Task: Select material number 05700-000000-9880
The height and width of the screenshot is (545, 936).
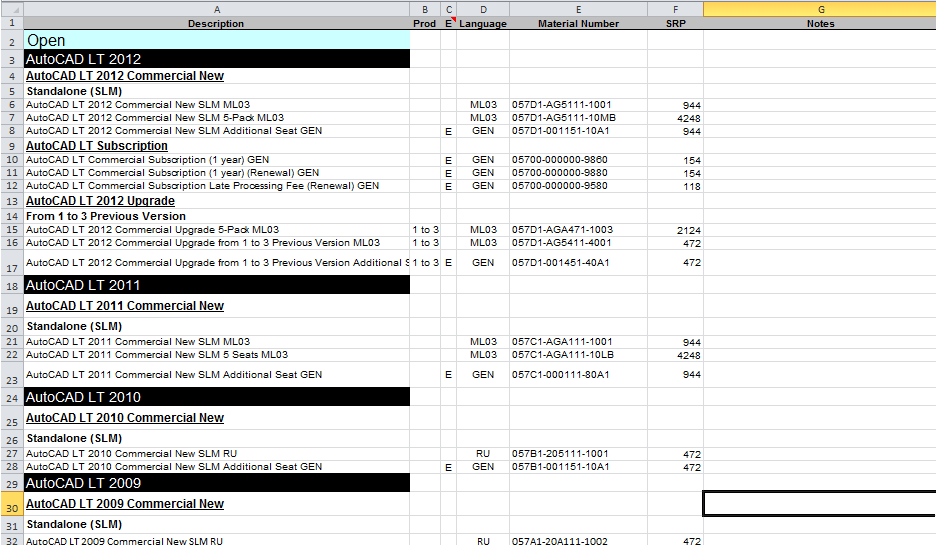Action: (x=578, y=173)
